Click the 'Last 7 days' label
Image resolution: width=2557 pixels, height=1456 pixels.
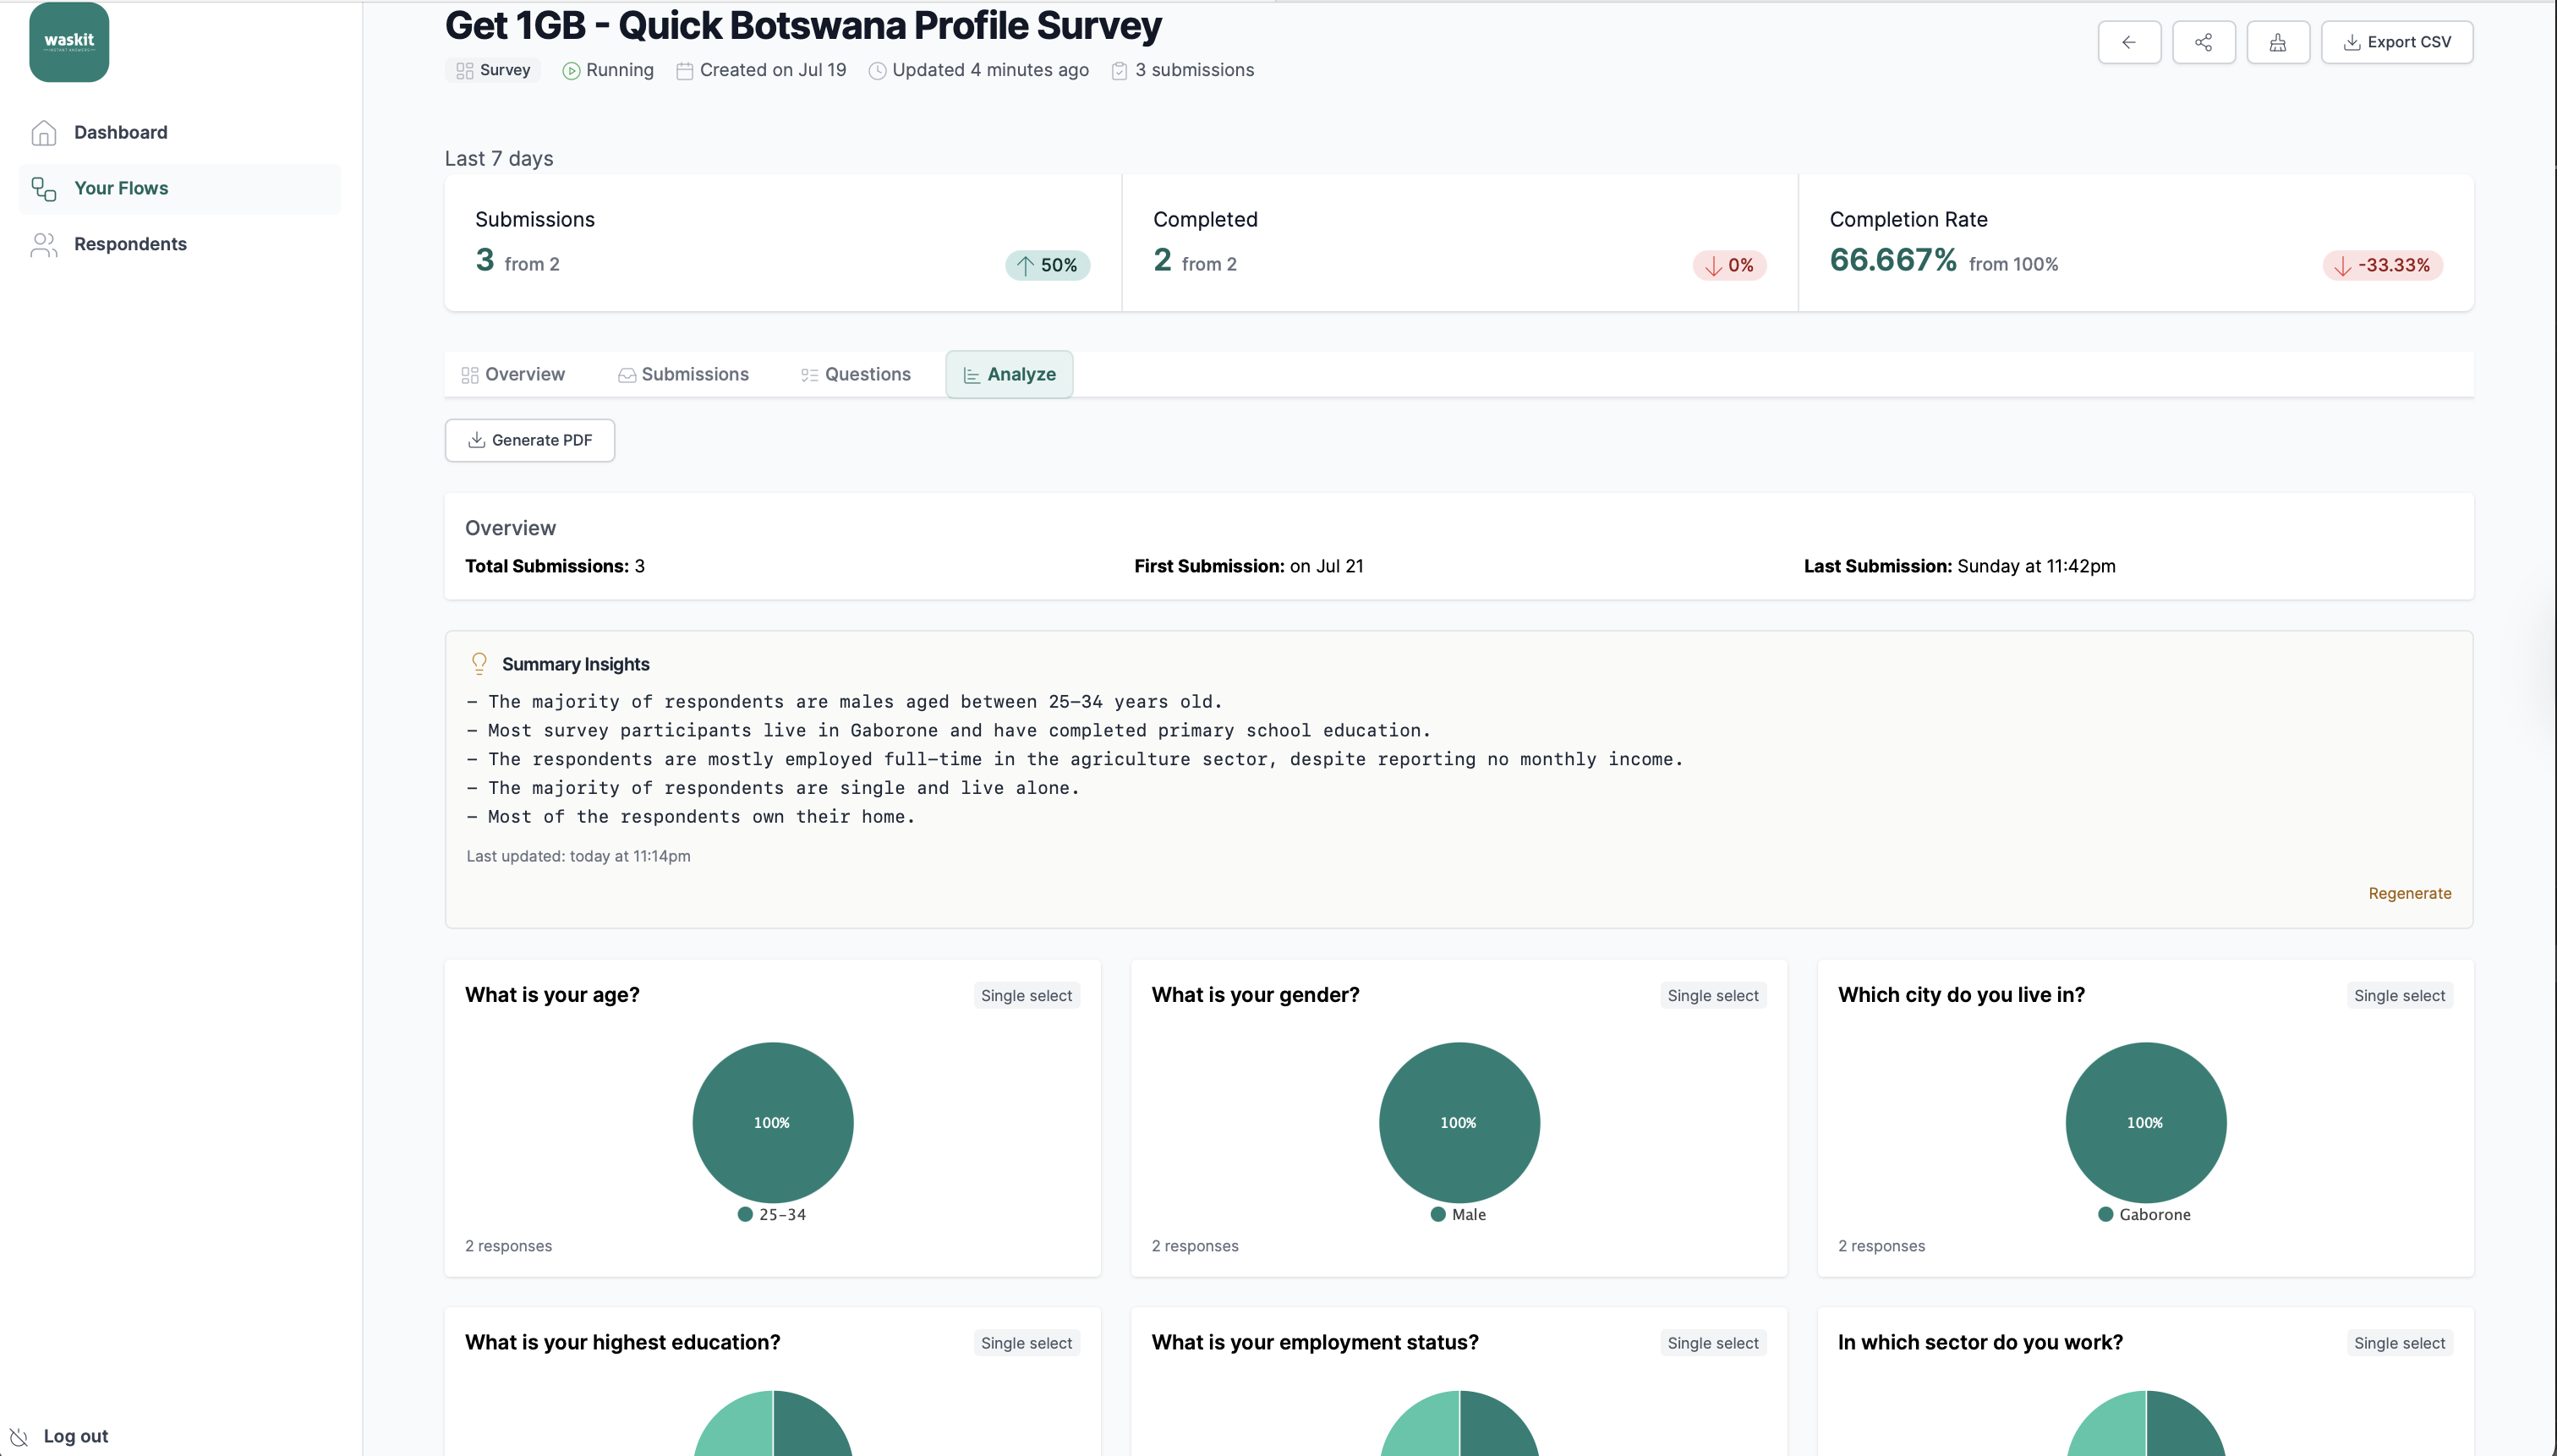tap(498, 158)
